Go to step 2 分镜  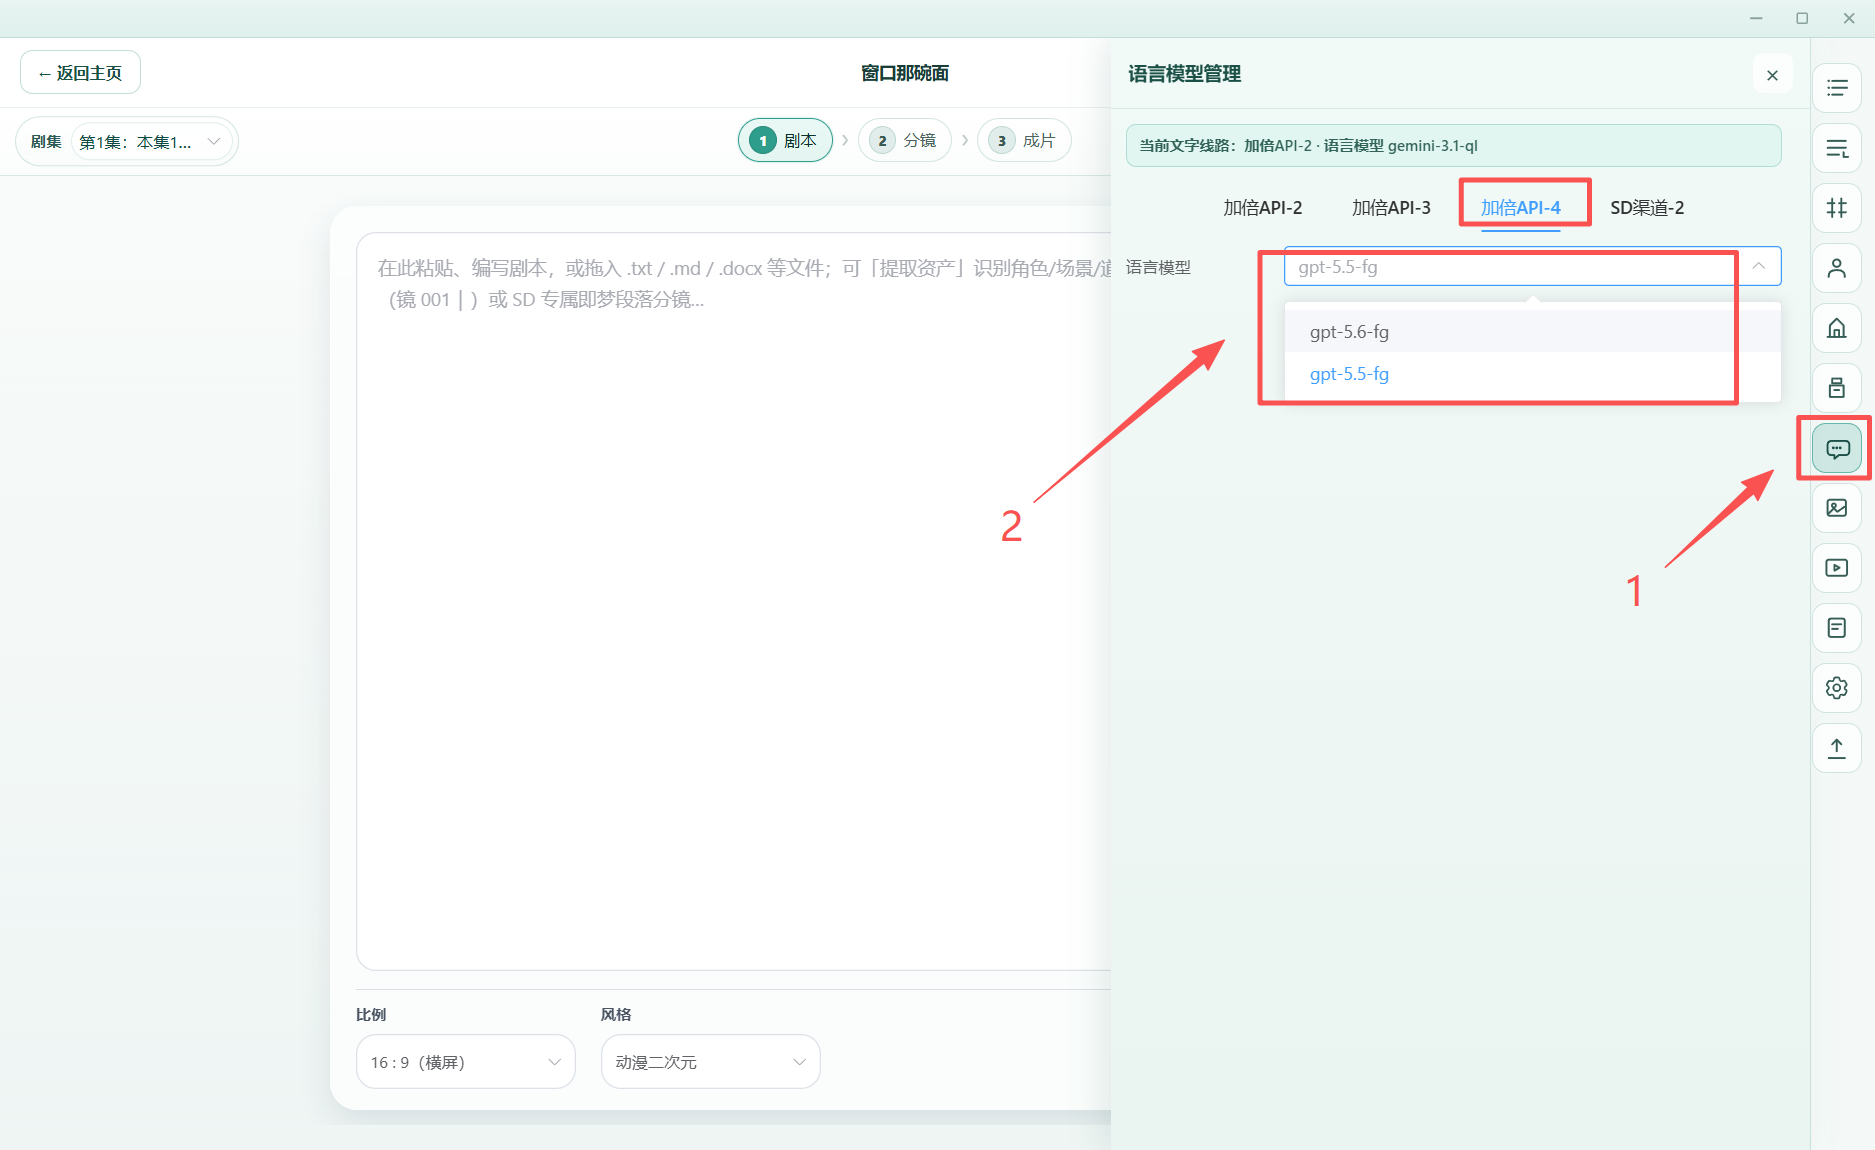pos(904,140)
